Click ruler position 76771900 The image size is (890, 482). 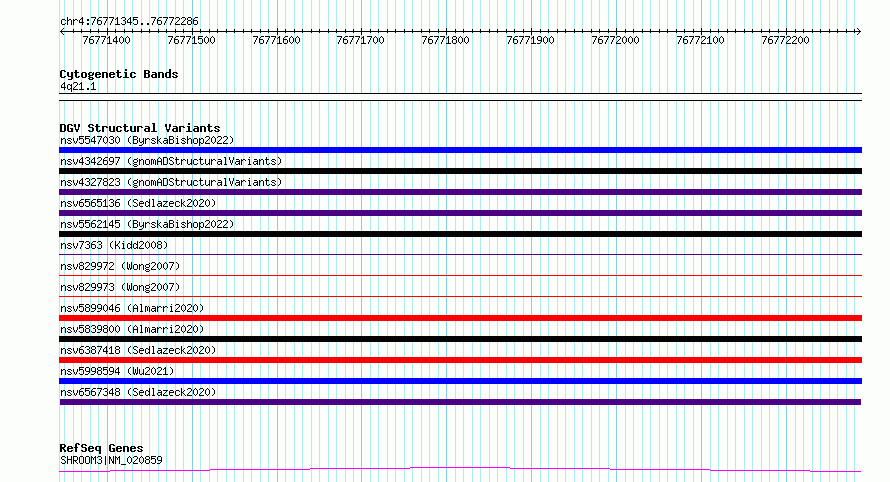[531, 40]
